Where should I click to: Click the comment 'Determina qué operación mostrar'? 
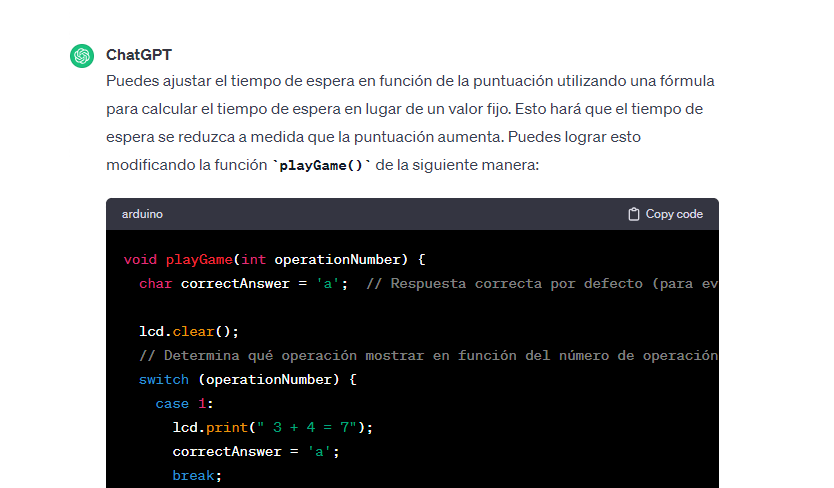coord(429,355)
